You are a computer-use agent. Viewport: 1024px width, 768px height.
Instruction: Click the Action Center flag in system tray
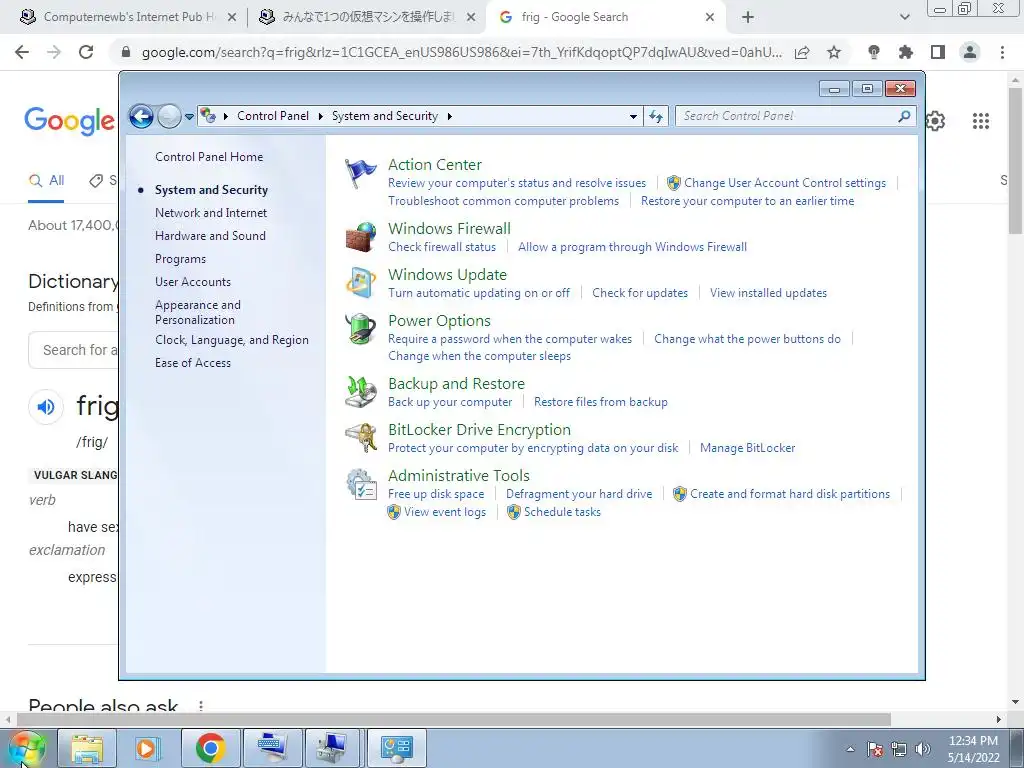click(875, 749)
